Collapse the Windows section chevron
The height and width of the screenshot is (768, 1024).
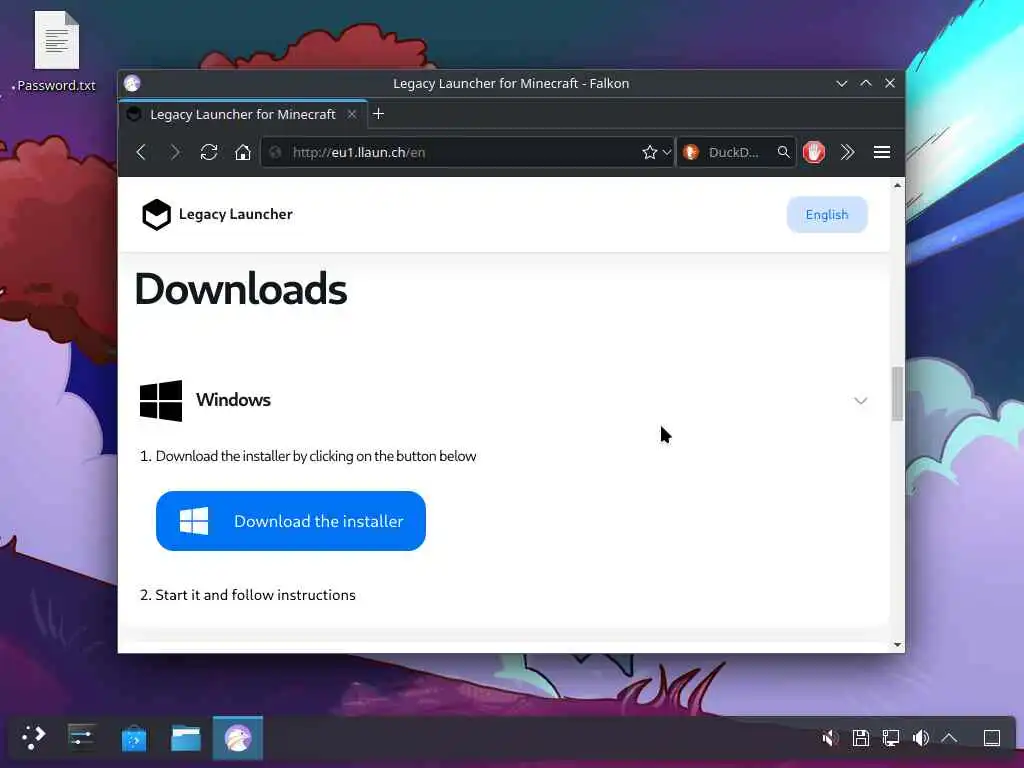tap(861, 400)
